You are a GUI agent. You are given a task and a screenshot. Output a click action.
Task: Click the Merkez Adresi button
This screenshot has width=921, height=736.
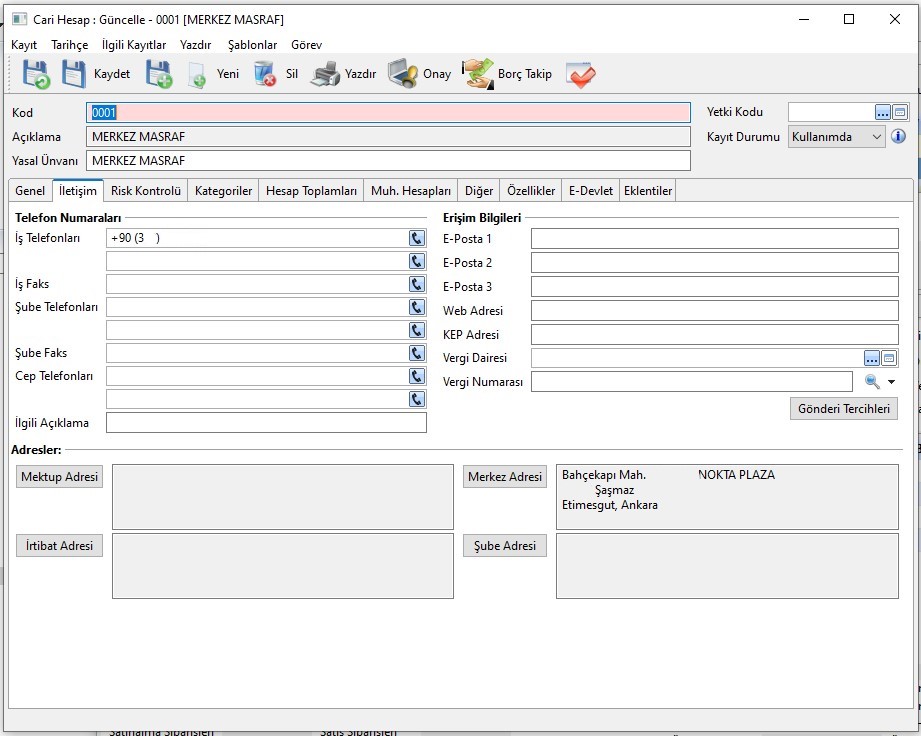[x=505, y=477]
